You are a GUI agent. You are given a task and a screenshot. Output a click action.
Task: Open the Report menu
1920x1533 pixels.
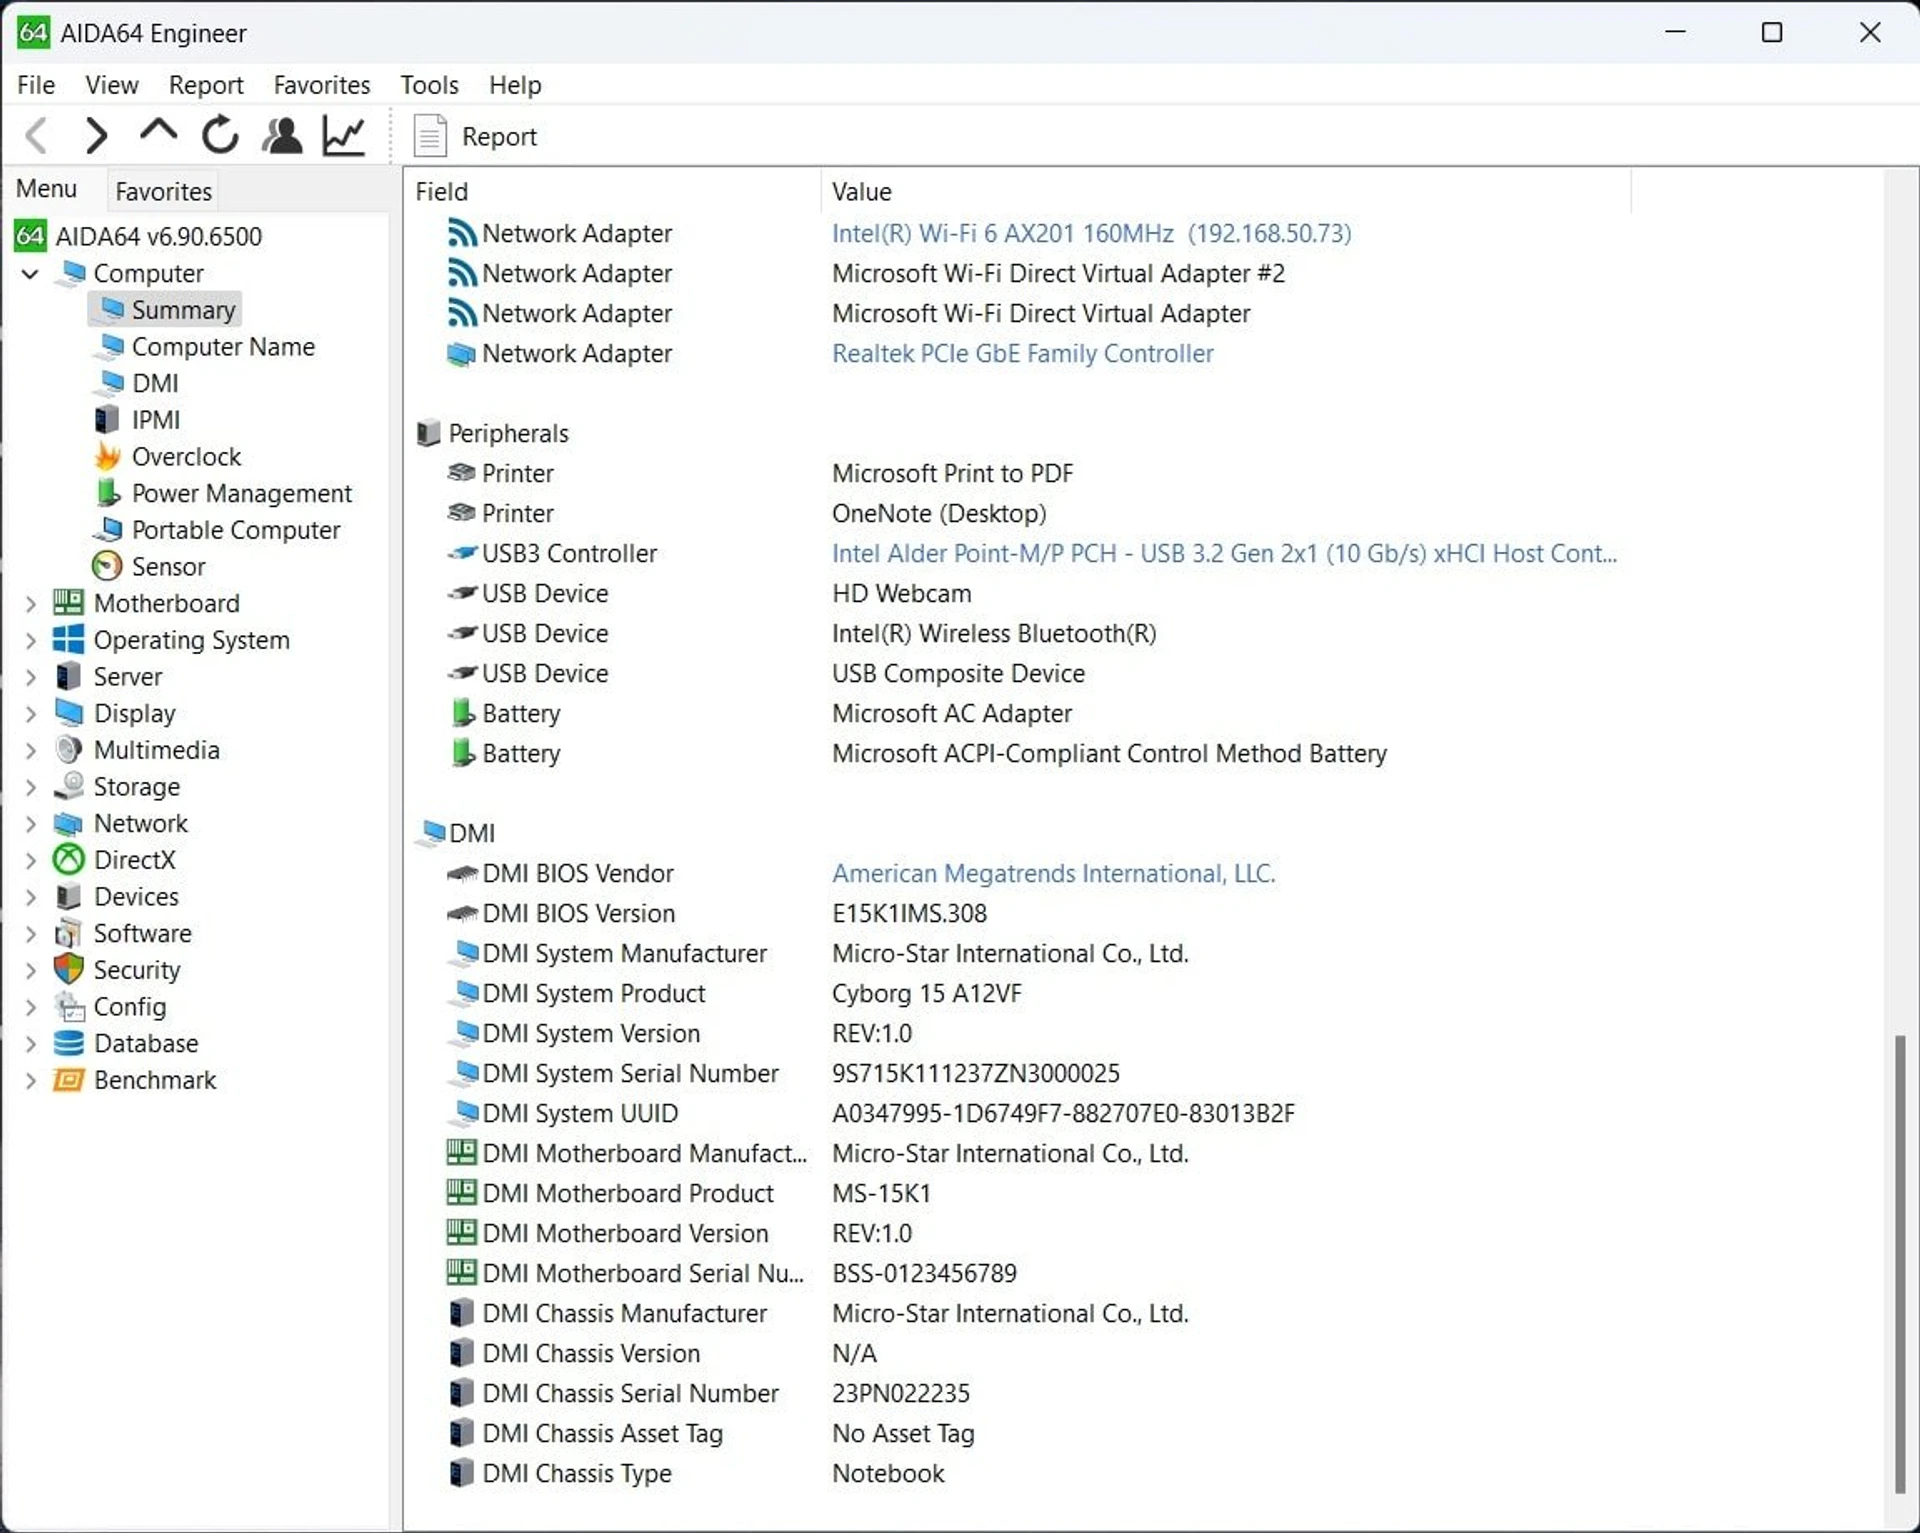click(206, 85)
